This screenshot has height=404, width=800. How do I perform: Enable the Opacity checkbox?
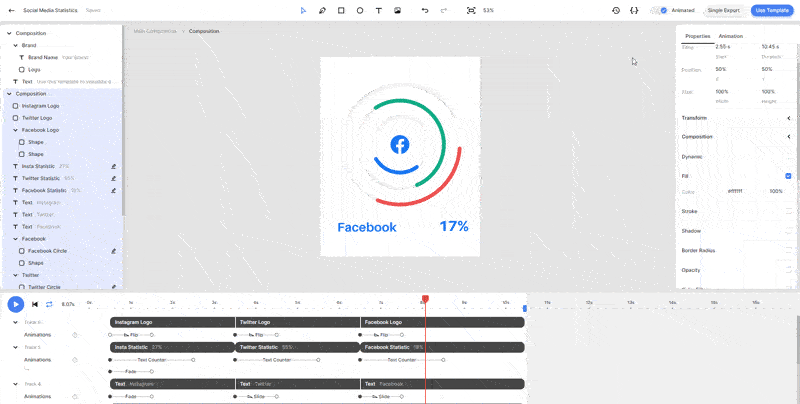788,270
